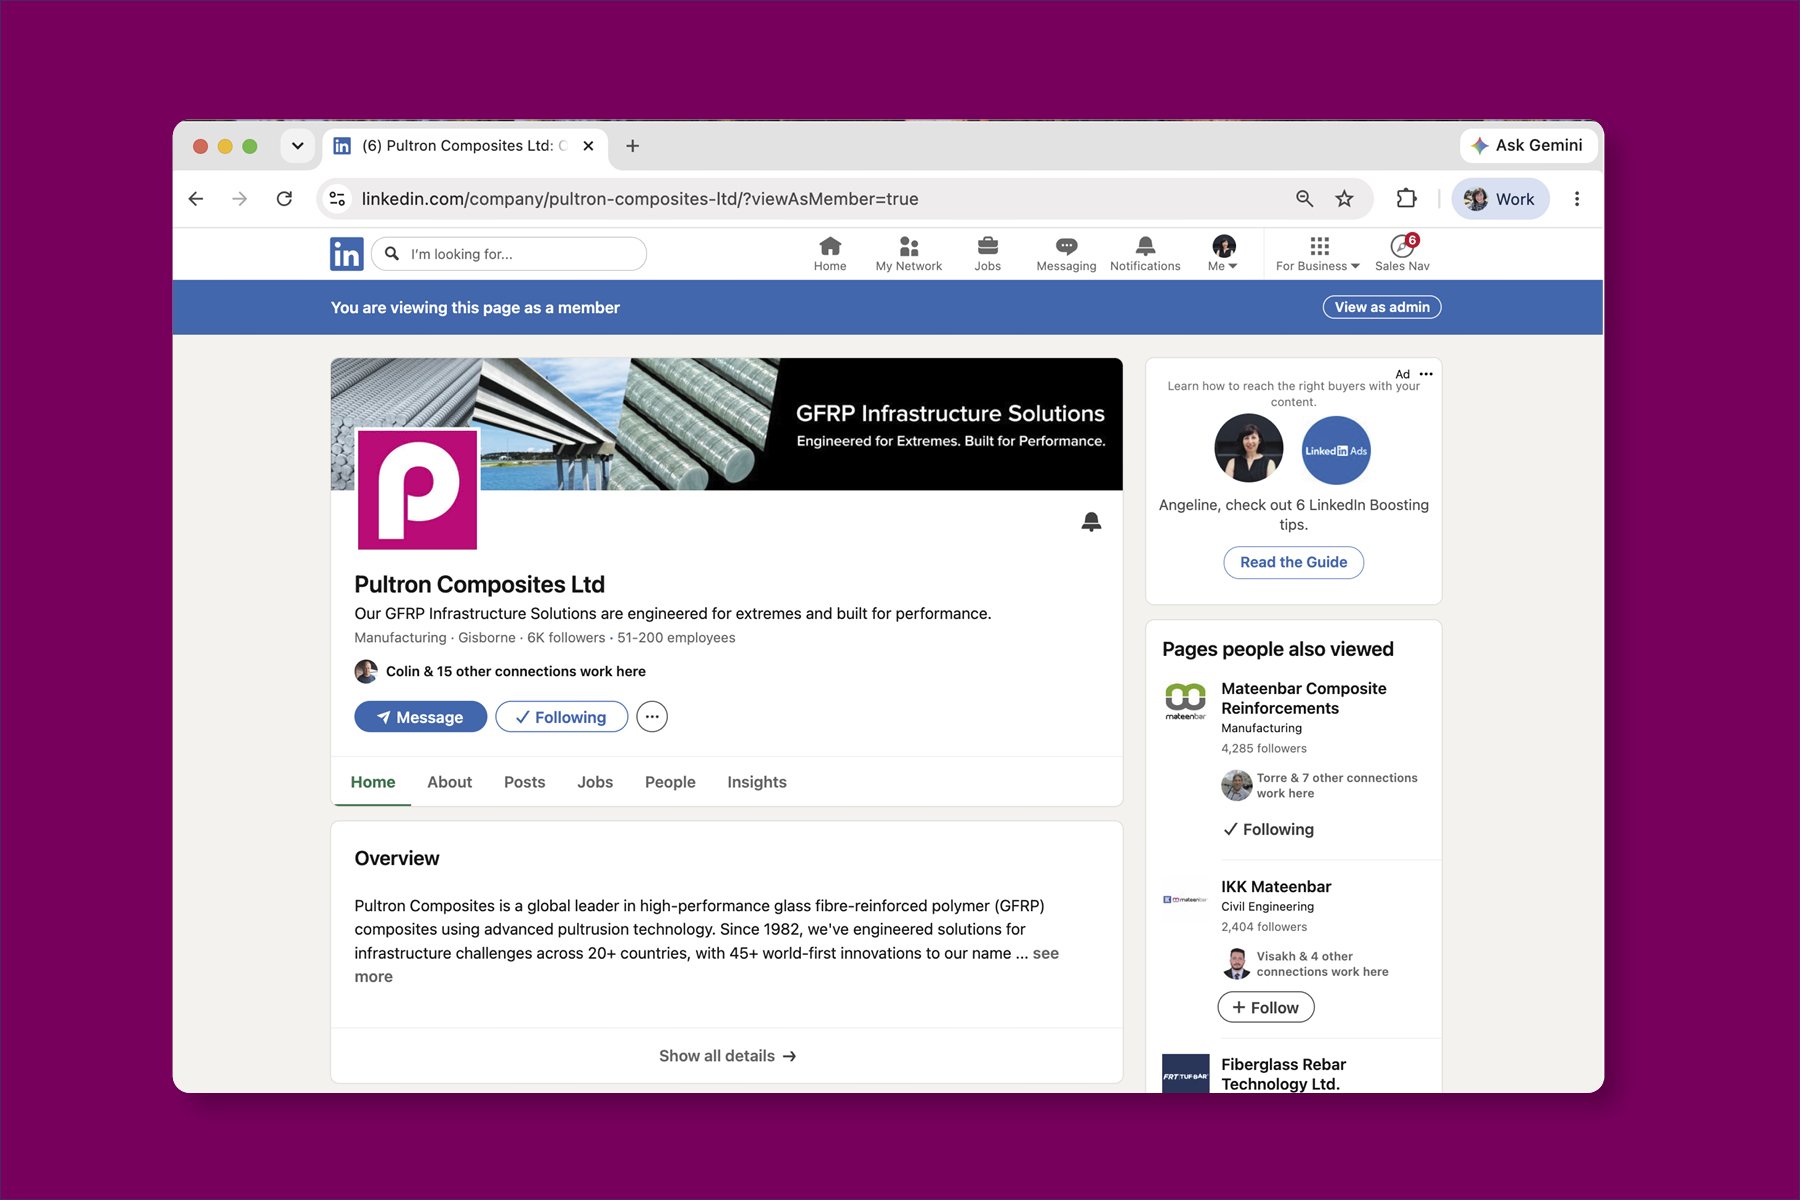
Task: Bookmark this page with the star
Action: [1345, 199]
